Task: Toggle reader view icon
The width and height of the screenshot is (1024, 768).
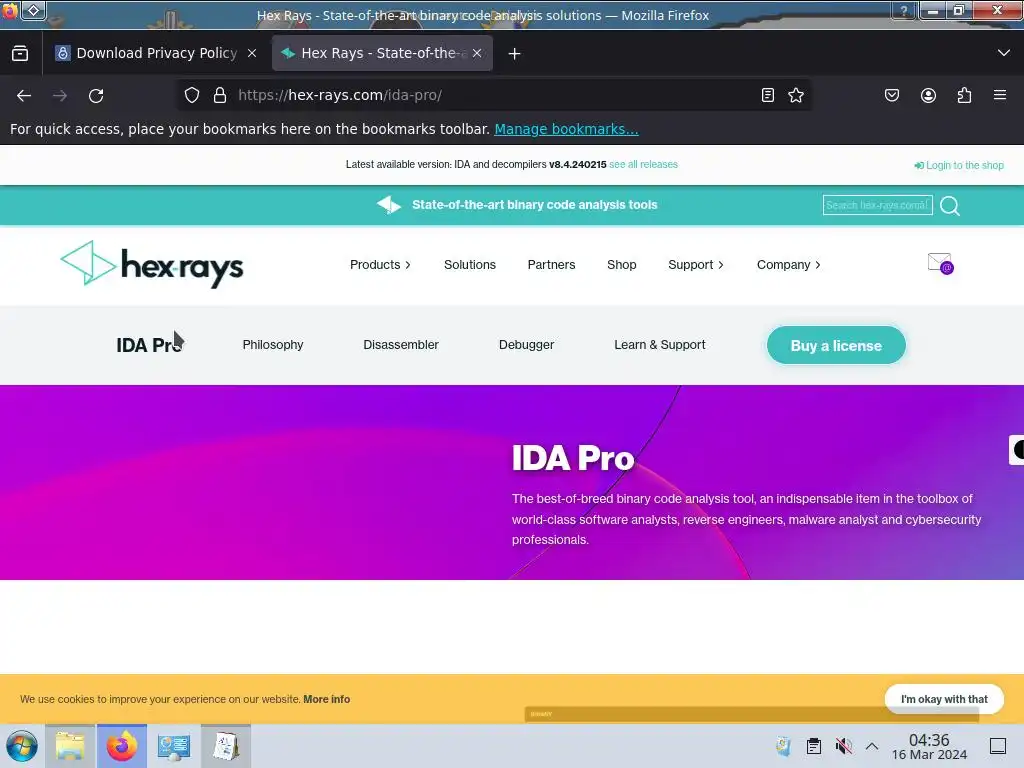Action: click(x=768, y=95)
